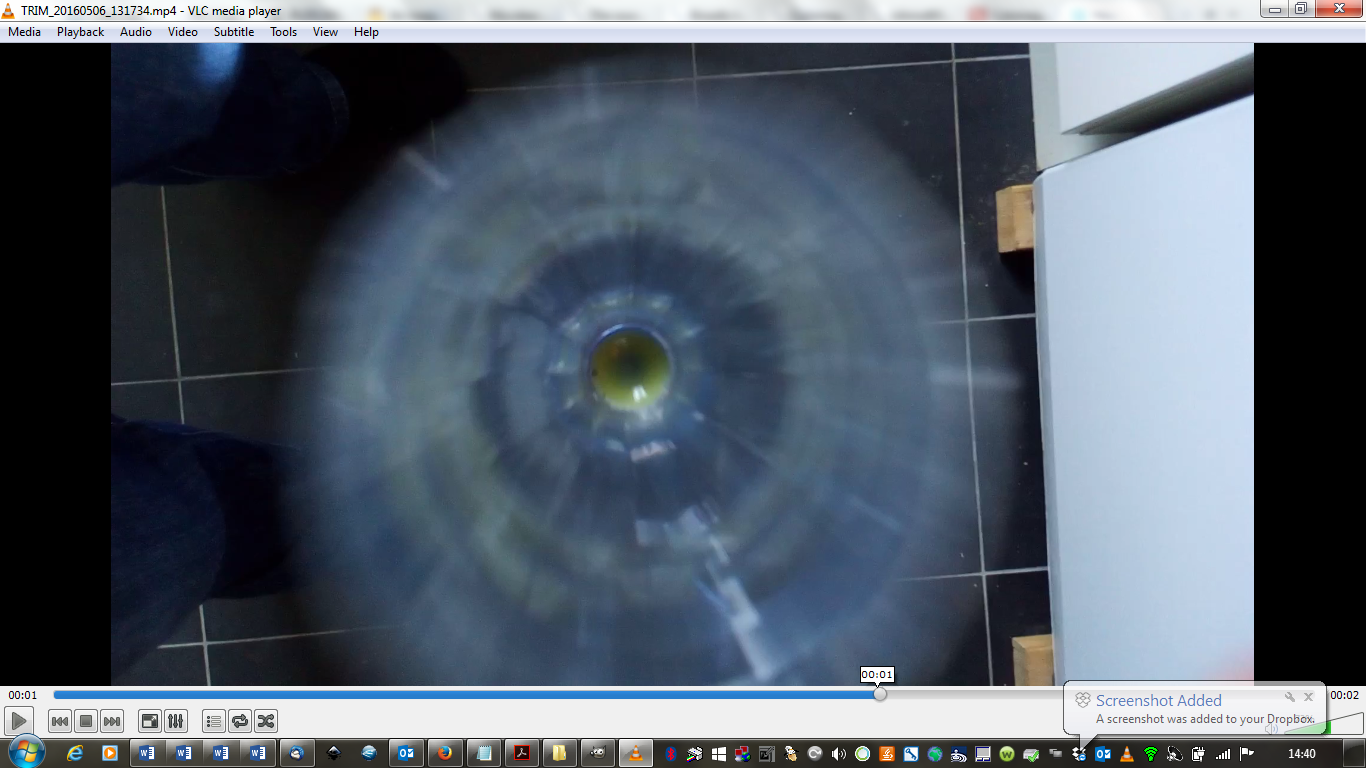
Task: Open the orange Java tray icon
Action: pos(887,754)
